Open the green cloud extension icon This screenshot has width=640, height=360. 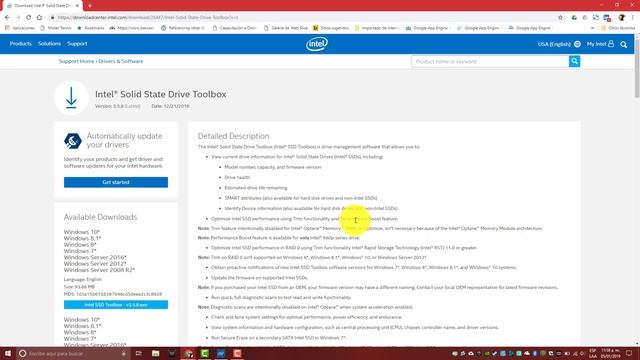coord(574,18)
